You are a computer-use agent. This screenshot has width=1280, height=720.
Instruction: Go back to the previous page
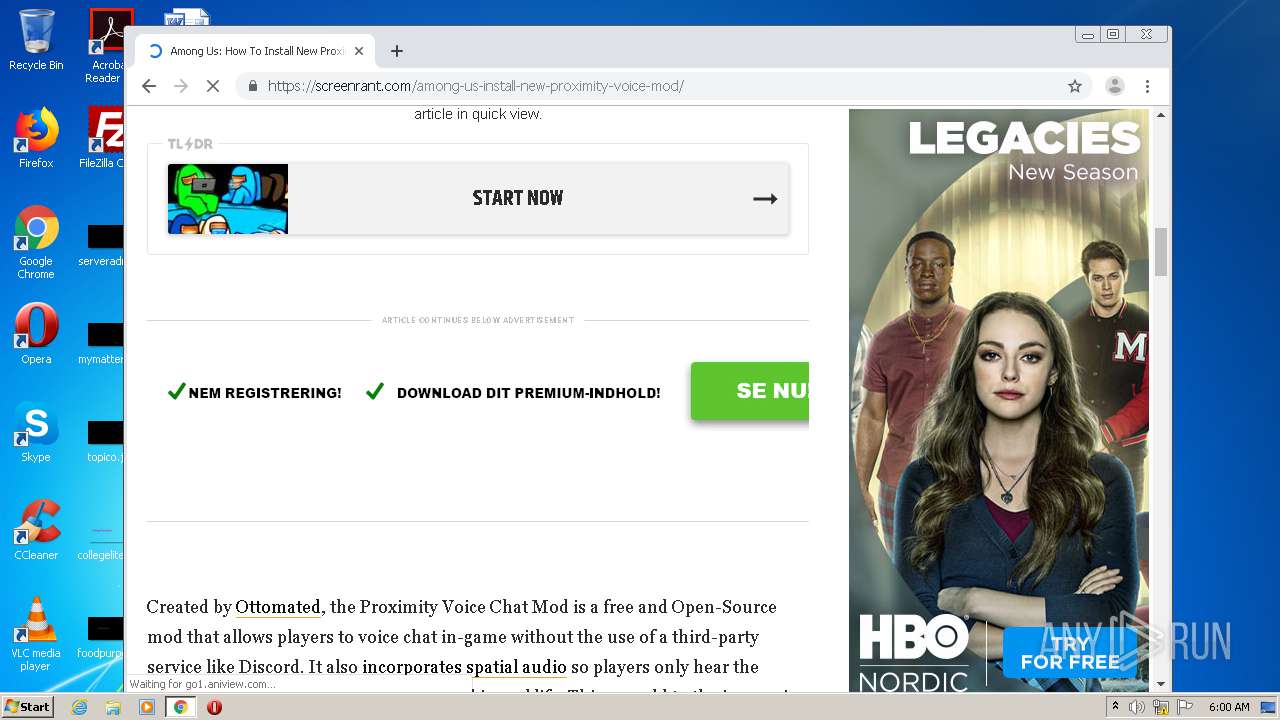(149, 86)
